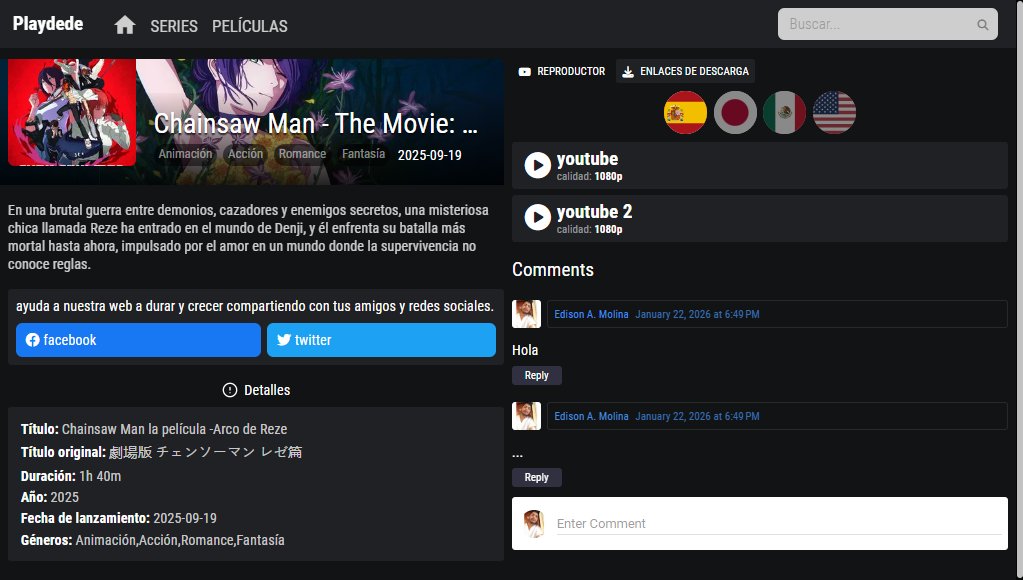Click the Géneros row in details

(153, 540)
